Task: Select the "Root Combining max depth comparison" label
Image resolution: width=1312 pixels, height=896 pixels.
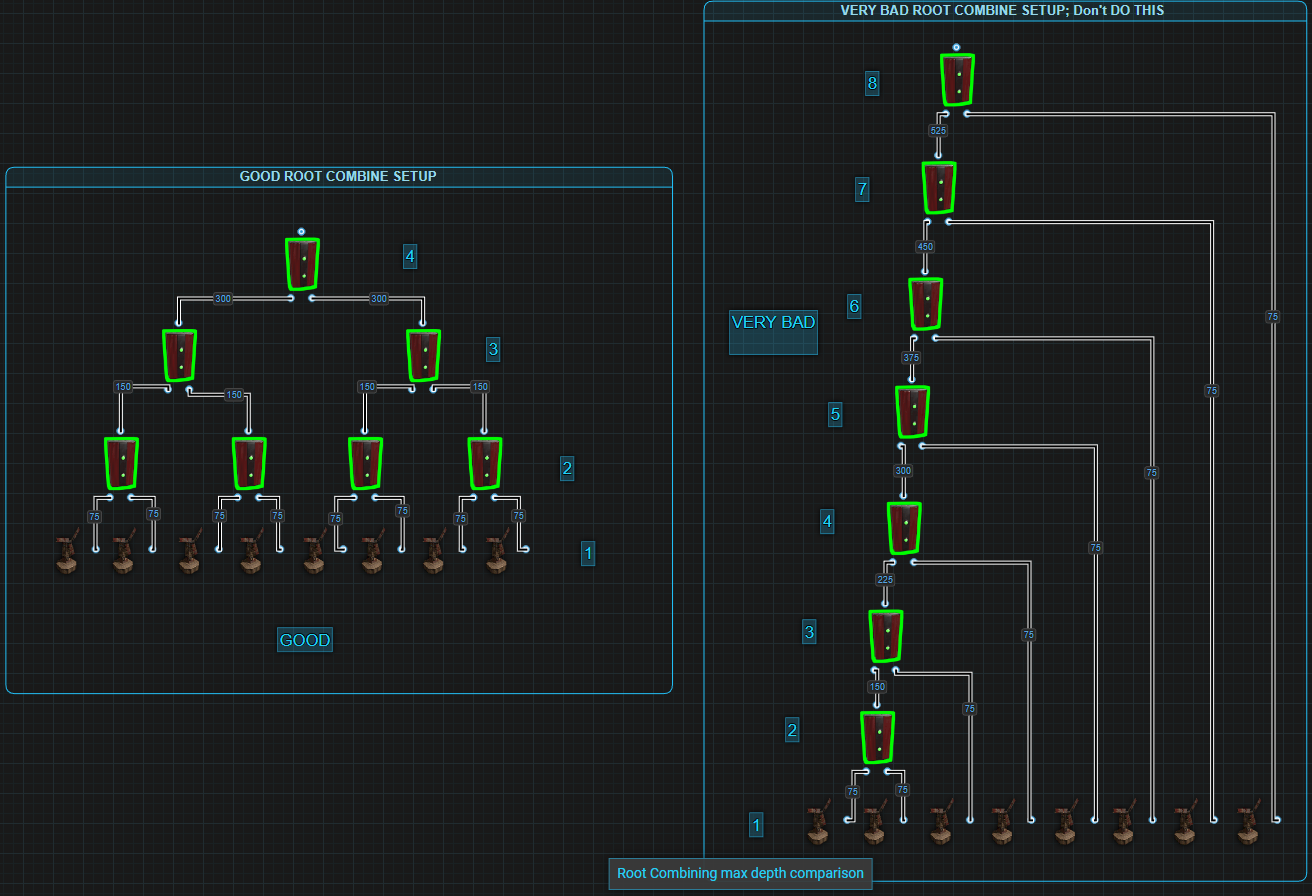Action: (740, 873)
